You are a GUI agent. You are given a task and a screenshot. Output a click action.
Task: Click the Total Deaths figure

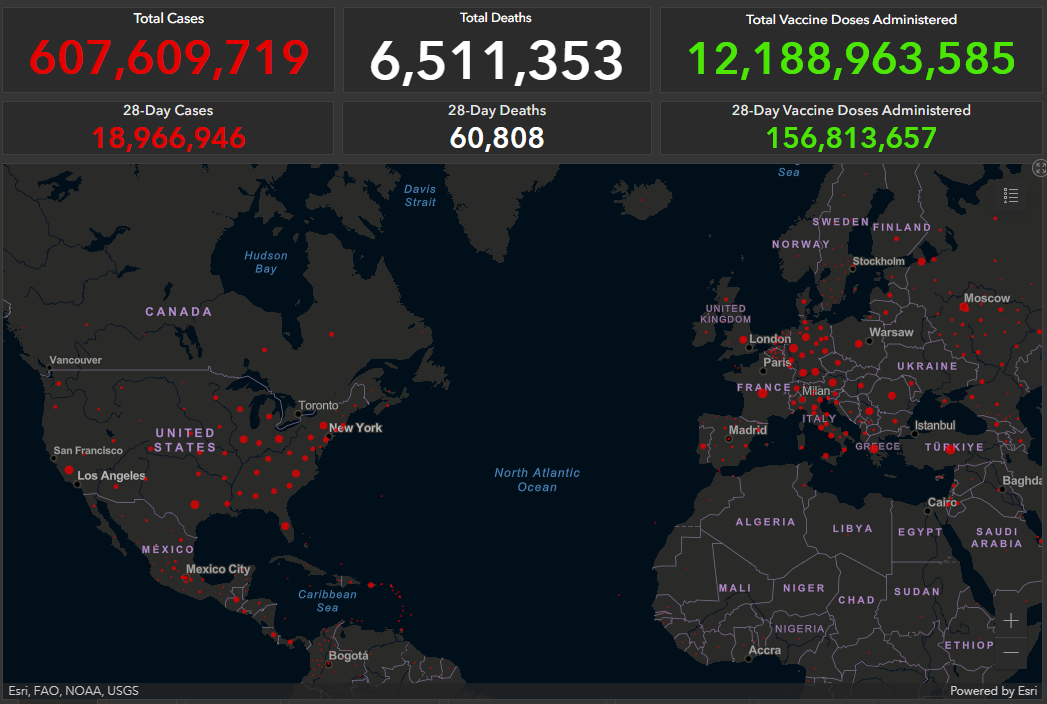click(496, 61)
